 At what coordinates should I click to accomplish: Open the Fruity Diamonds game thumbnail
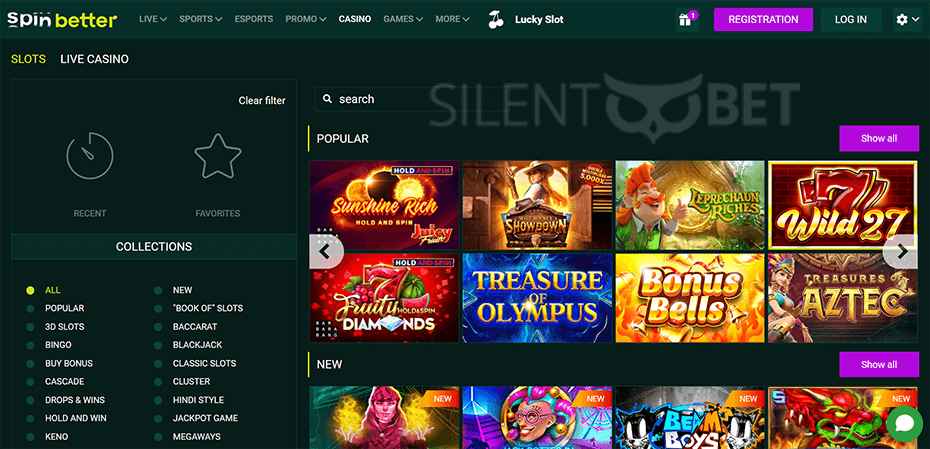pos(384,298)
